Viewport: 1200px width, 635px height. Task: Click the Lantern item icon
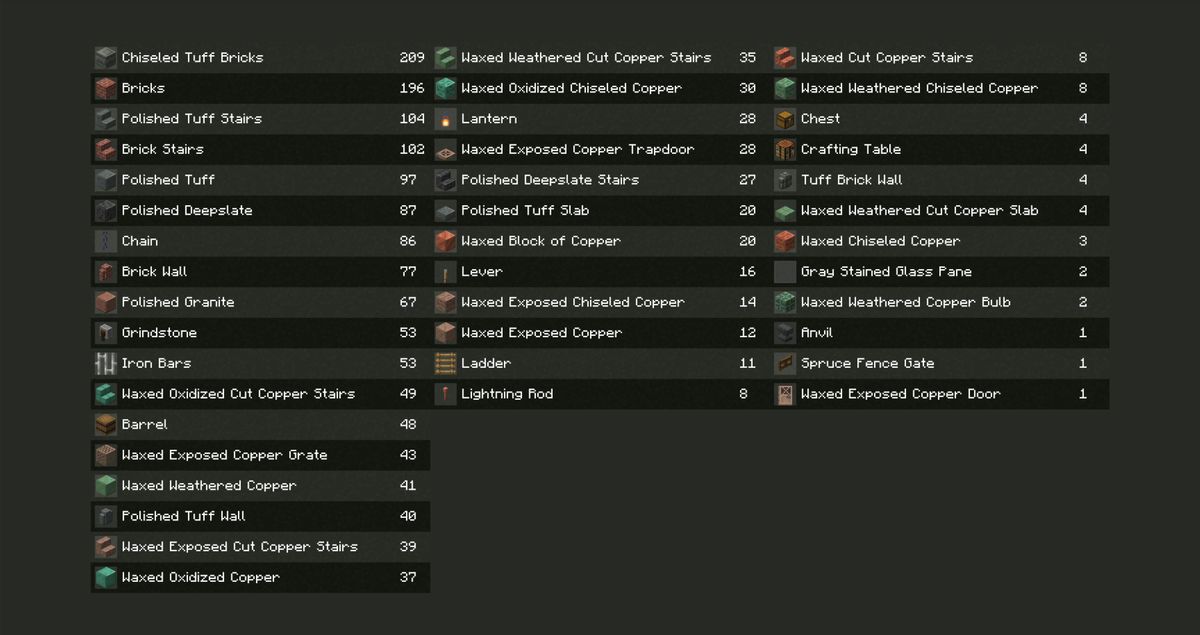point(446,119)
